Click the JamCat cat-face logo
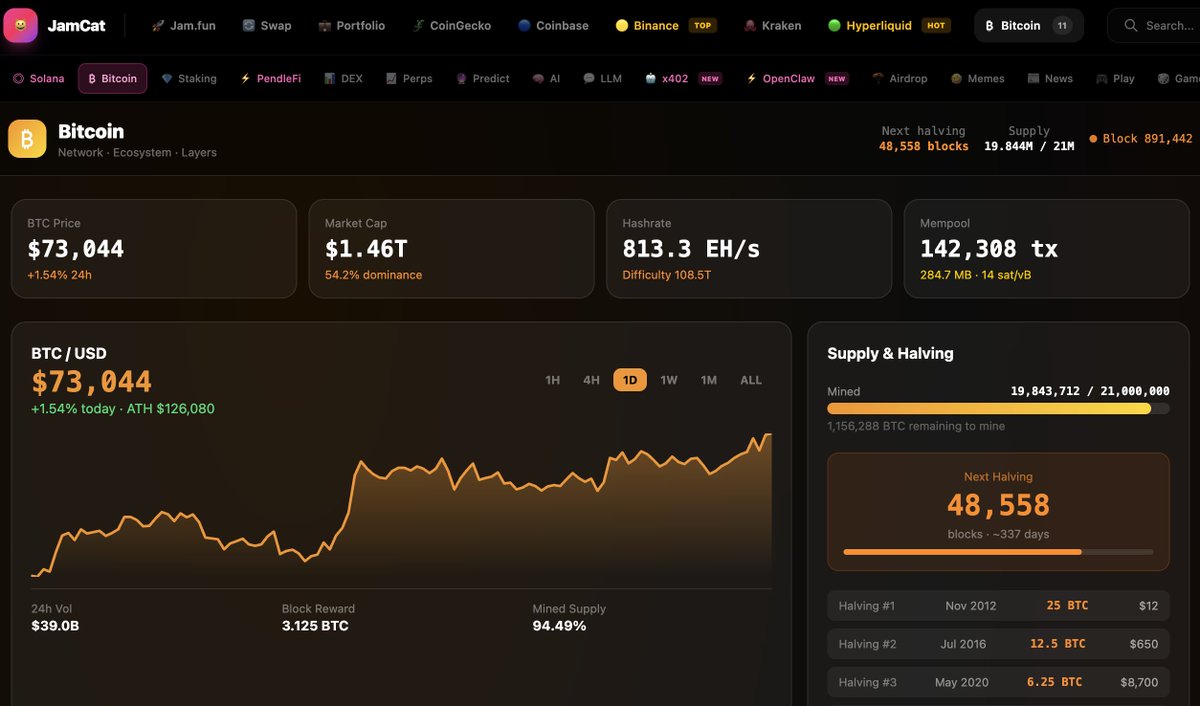The image size is (1200, 706). click(x=20, y=25)
